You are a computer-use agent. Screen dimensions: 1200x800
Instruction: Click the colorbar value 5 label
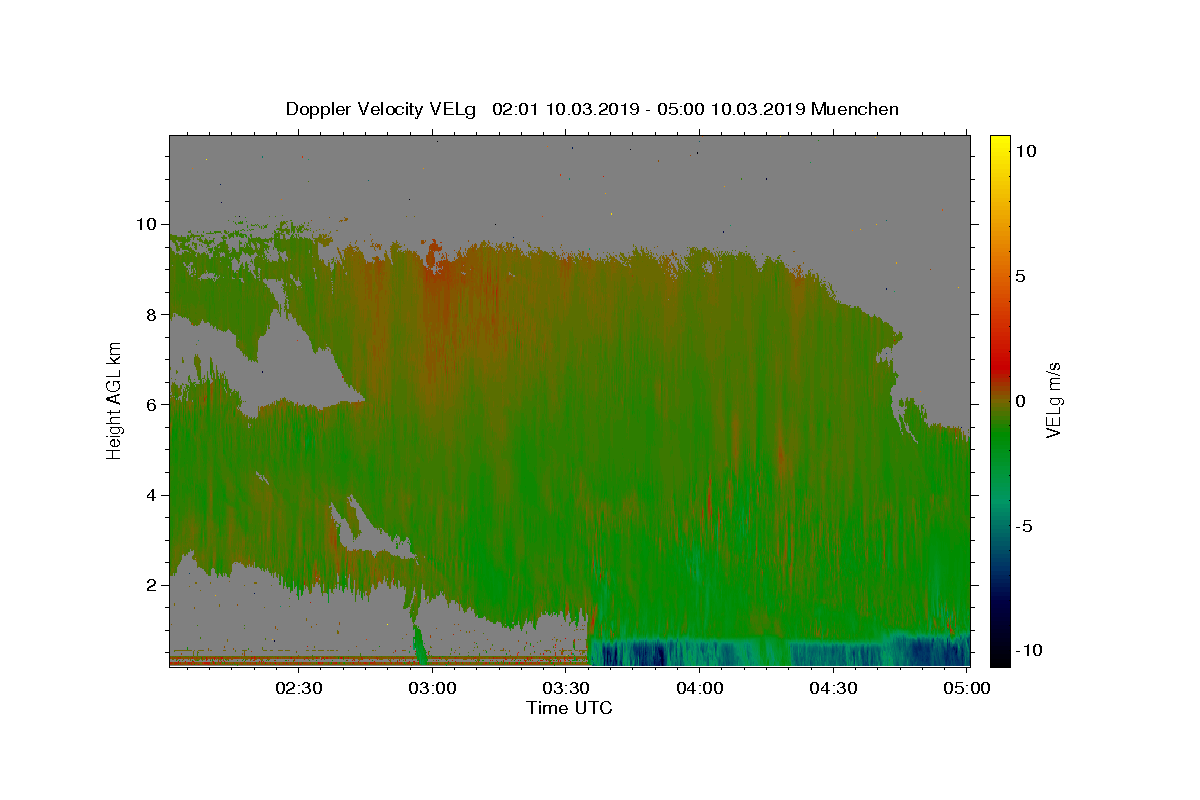1021,276
